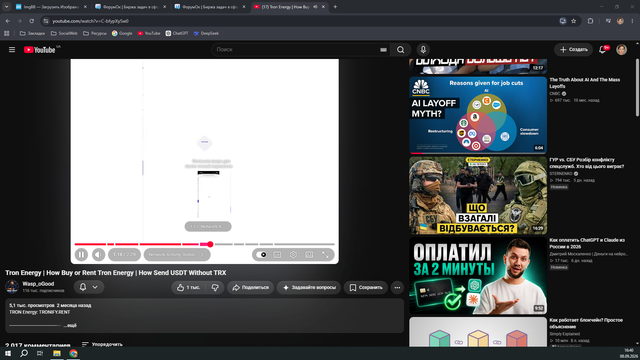Open the Chrome profile avatar
This screenshot has width=640, height=360.
point(620,21)
